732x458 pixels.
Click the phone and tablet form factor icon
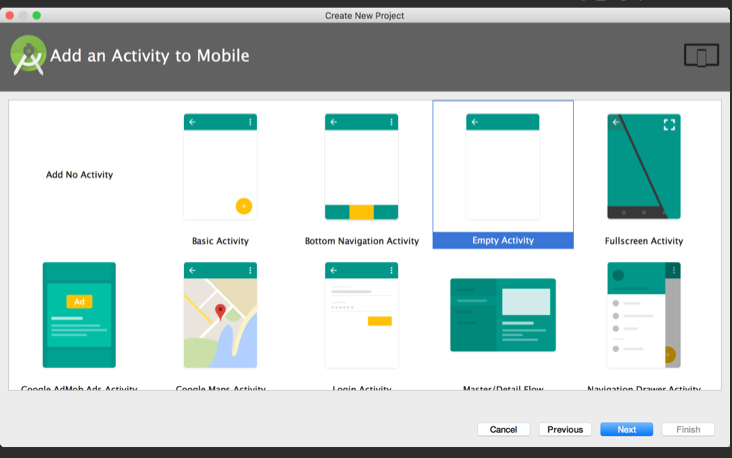click(x=701, y=56)
